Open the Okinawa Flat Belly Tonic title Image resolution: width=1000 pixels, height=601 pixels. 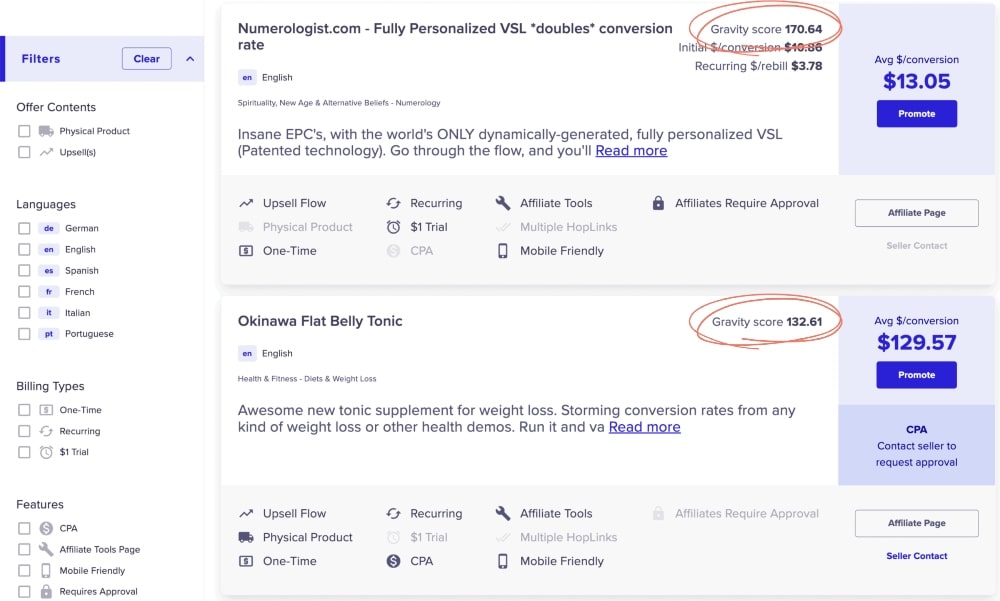click(320, 321)
